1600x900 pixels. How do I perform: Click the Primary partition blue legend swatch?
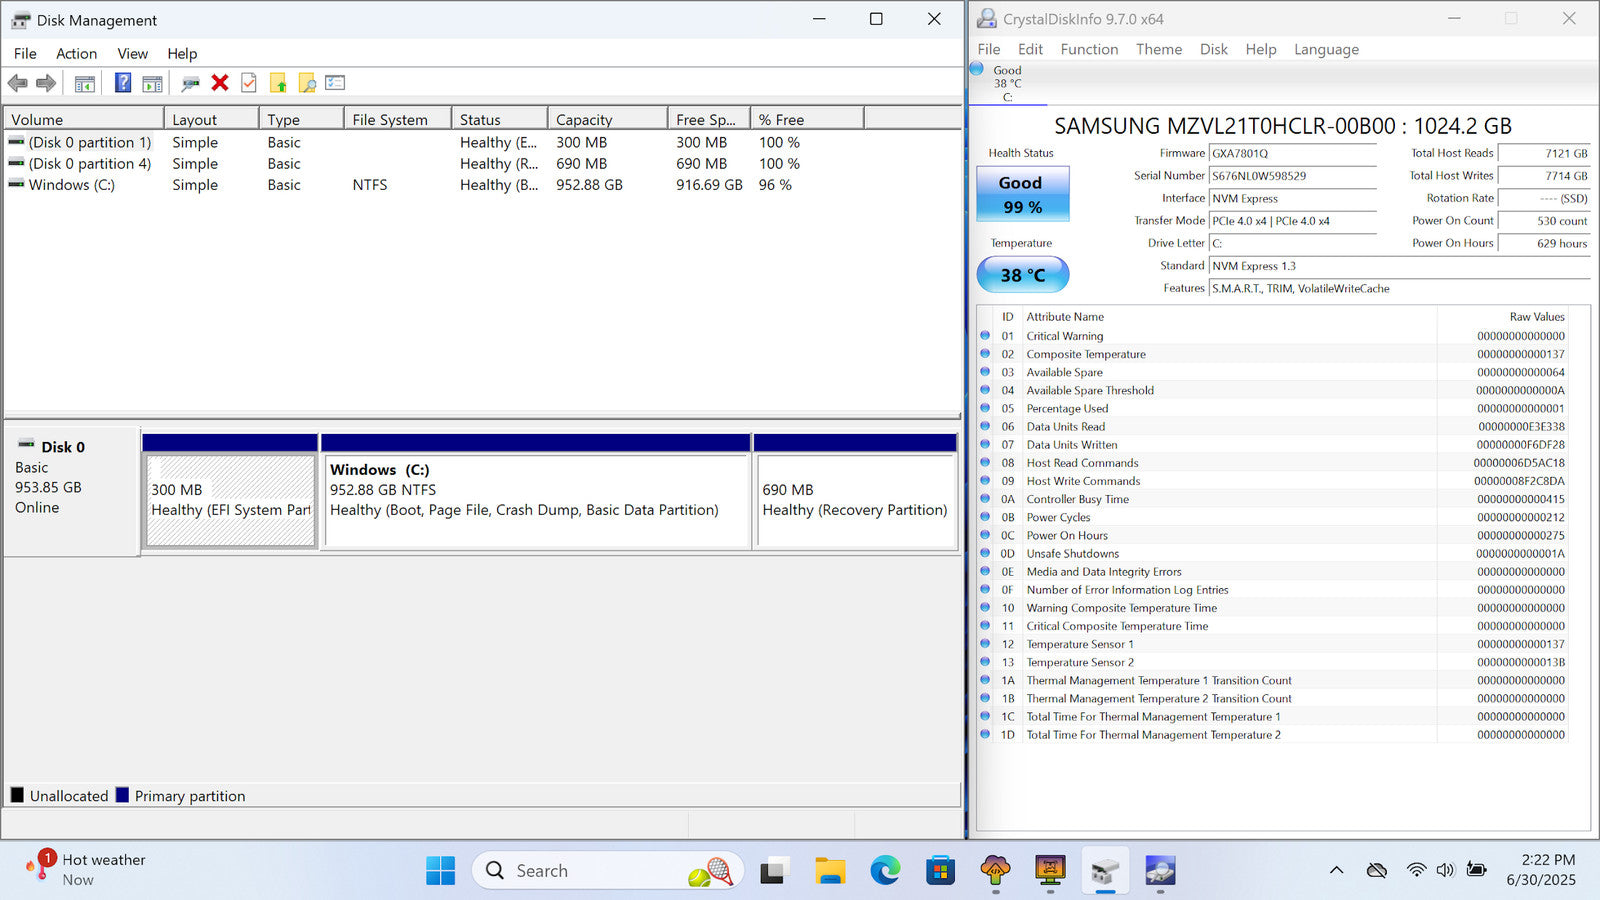pos(122,796)
